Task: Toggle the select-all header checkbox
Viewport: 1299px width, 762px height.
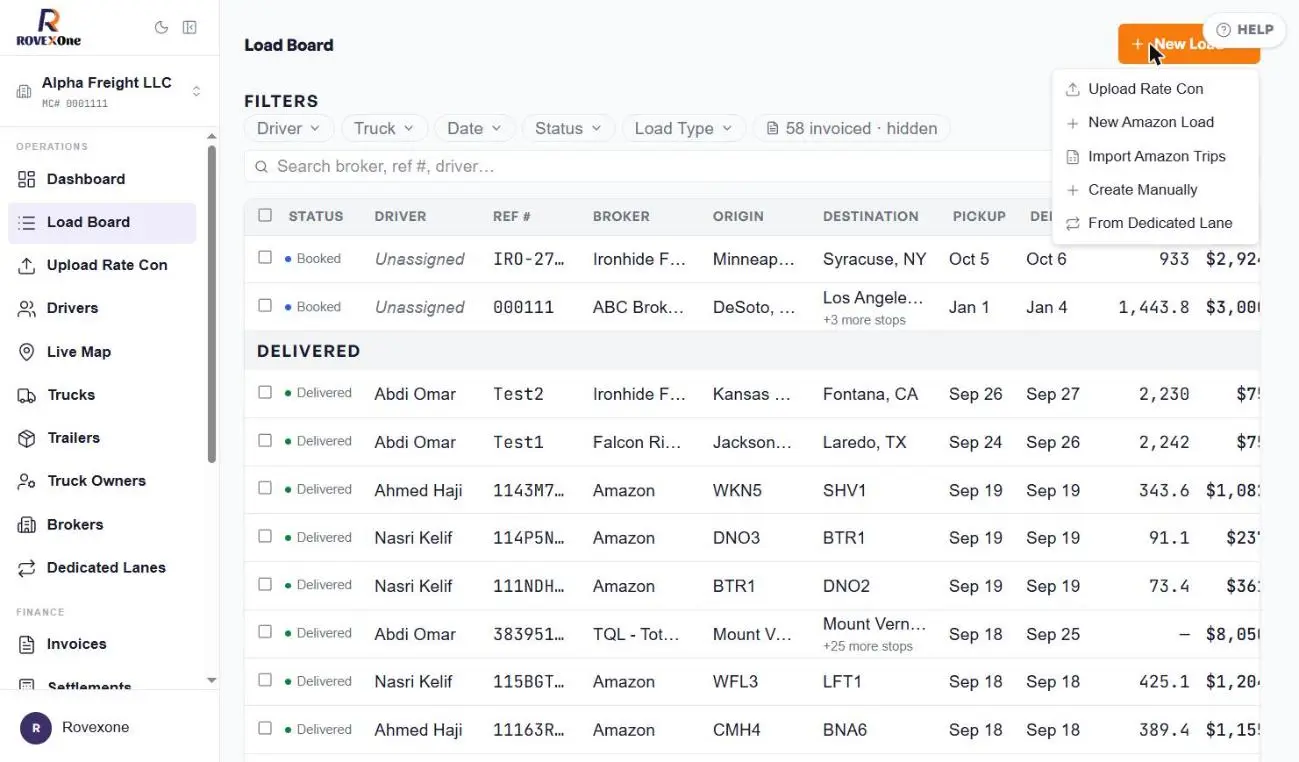Action: pos(265,215)
